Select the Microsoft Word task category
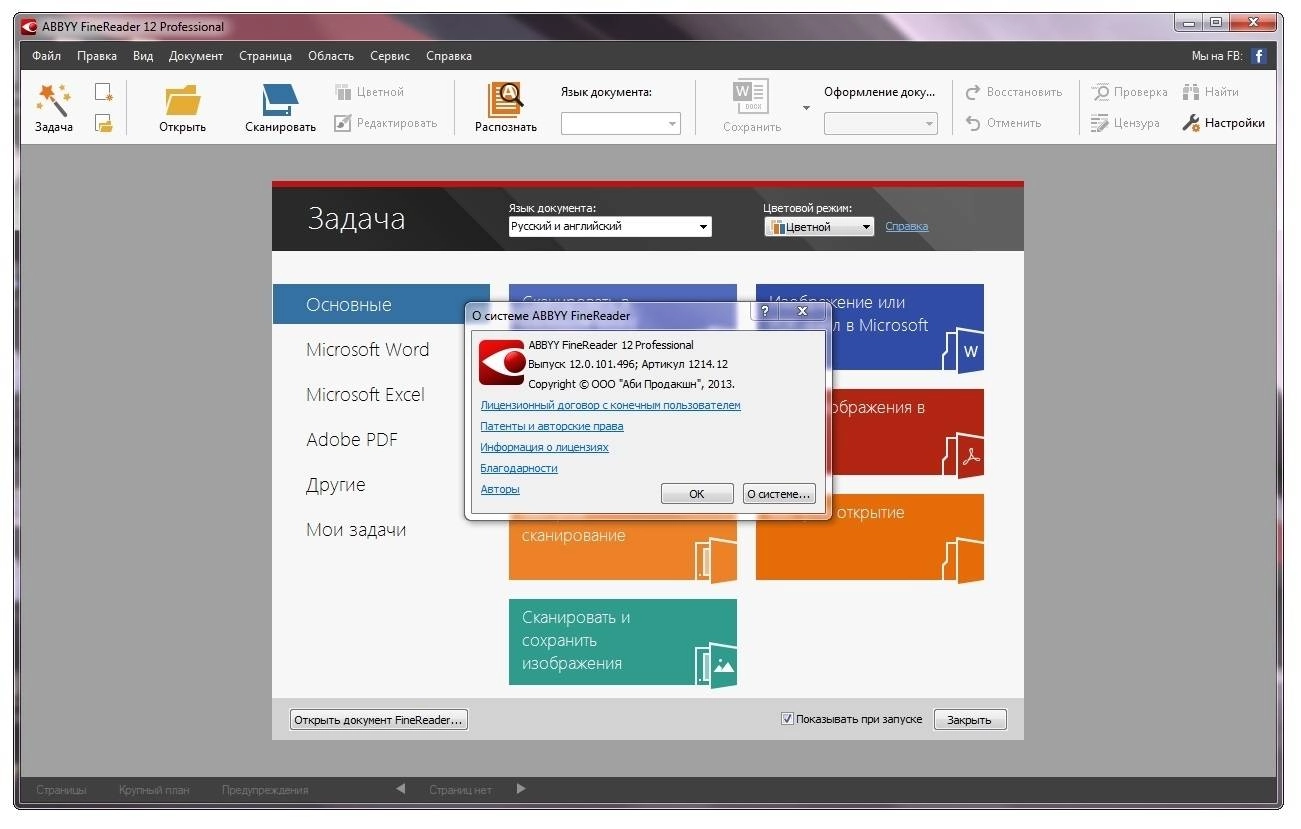The height and width of the screenshot is (829, 1301). coord(368,349)
